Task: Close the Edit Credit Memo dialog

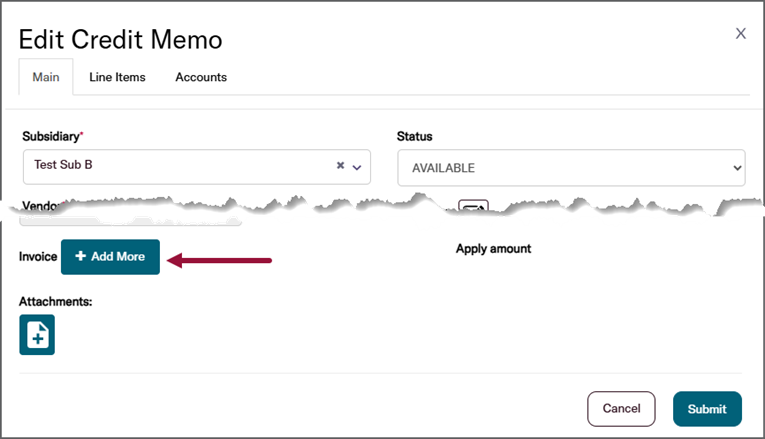Action: point(741,33)
